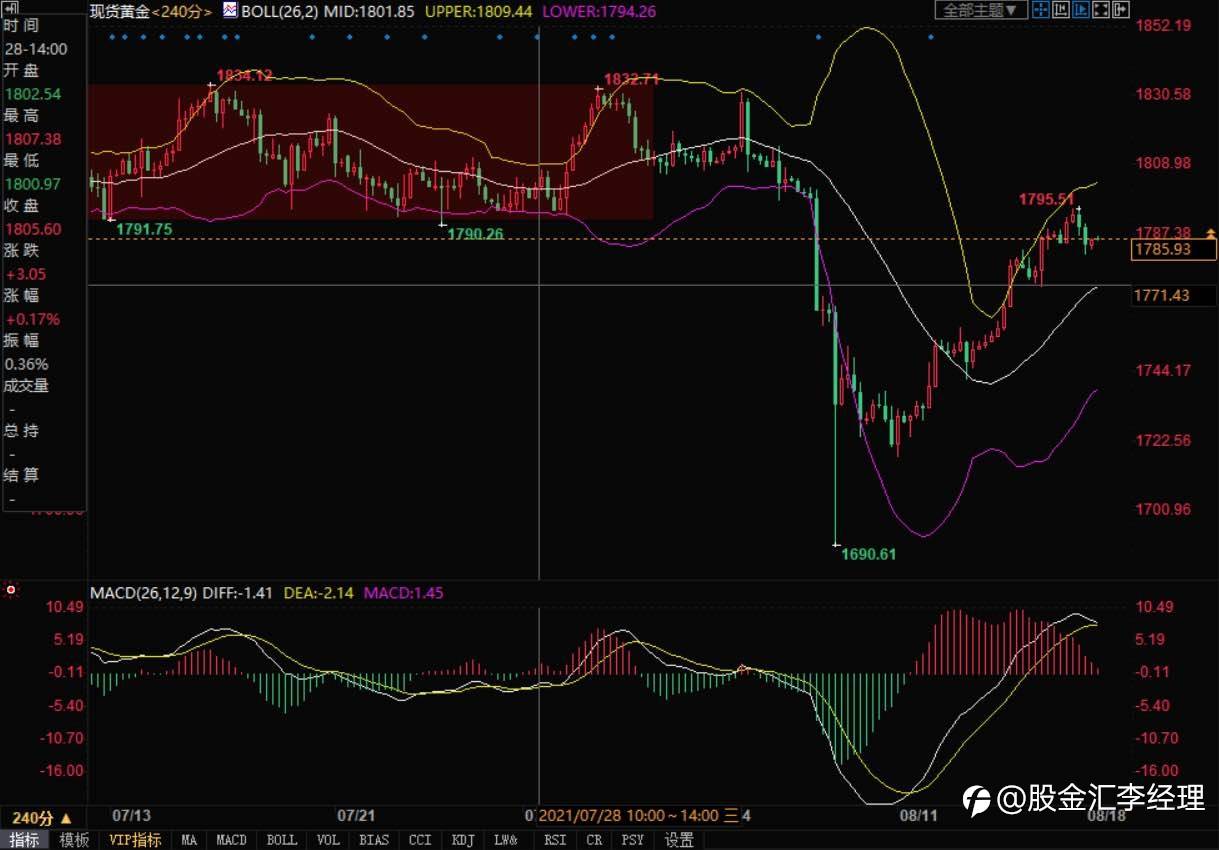The height and width of the screenshot is (850, 1219).
Task: Click the crosshair cursor icon in top toolbar
Action: coord(1040,10)
